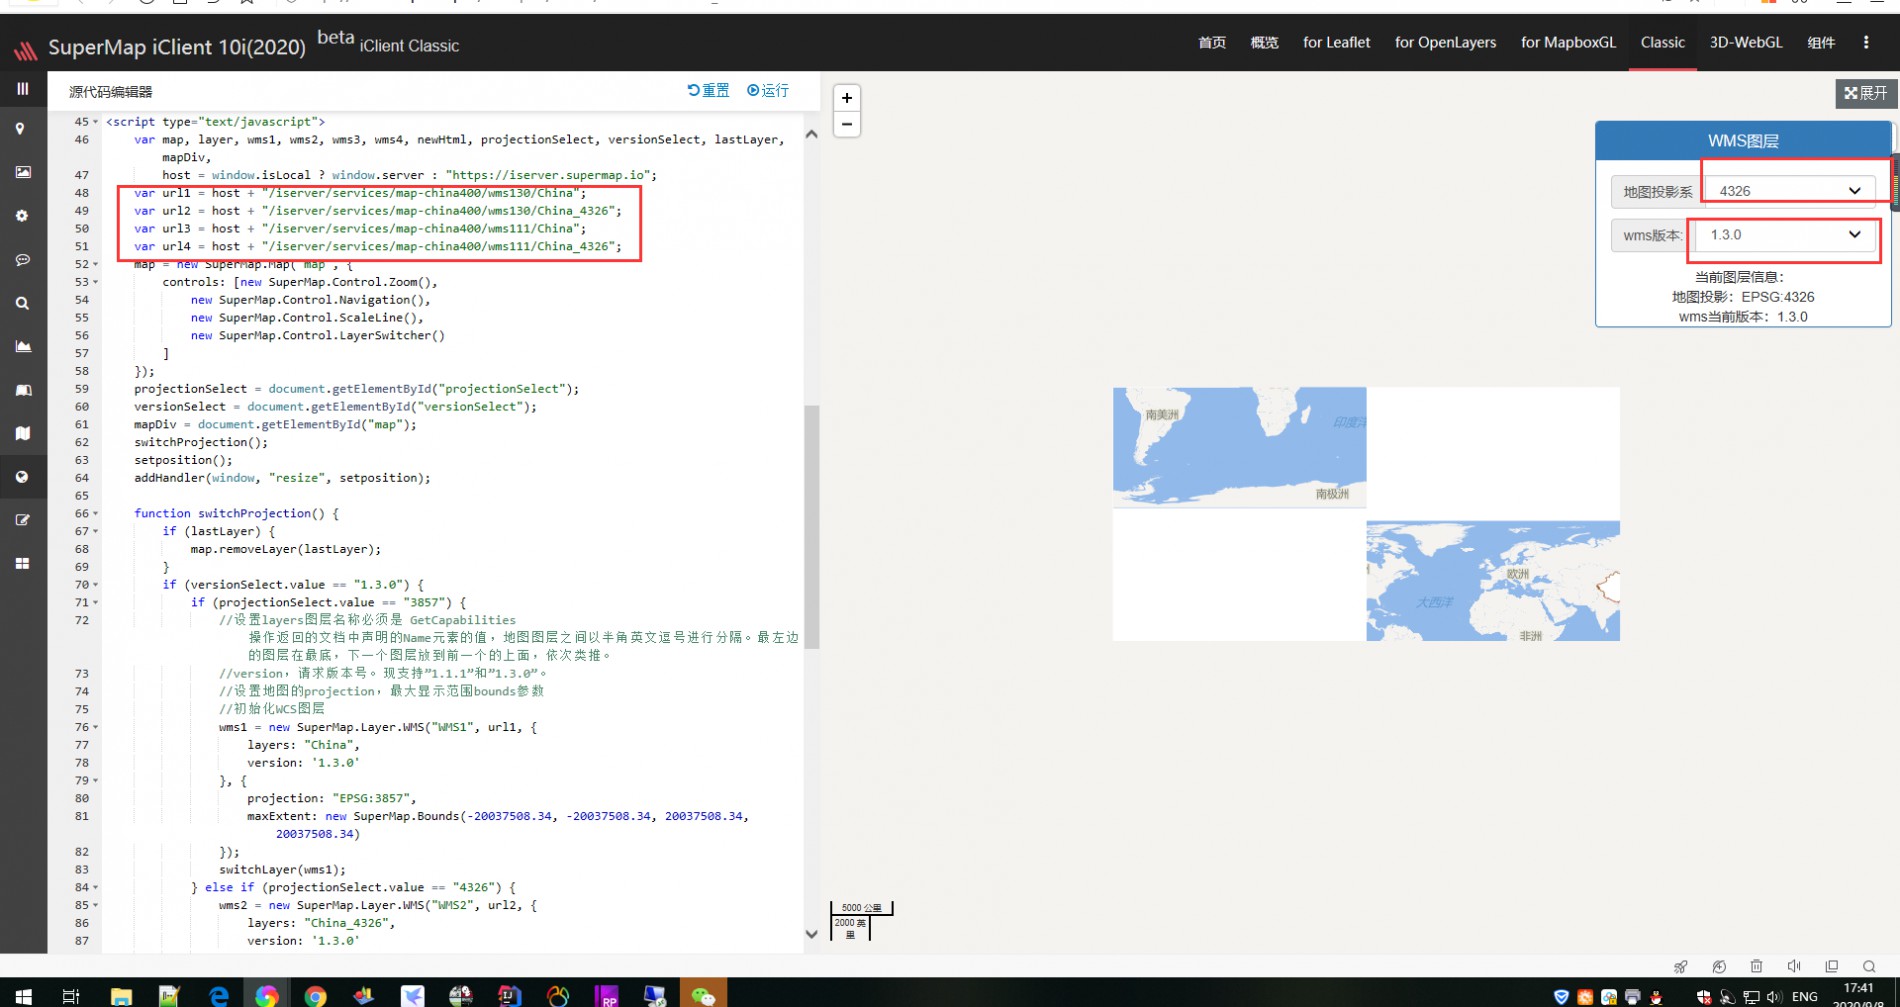The width and height of the screenshot is (1900, 1007).
Task: Click the 运行 run button
Action: pos(768,90)
